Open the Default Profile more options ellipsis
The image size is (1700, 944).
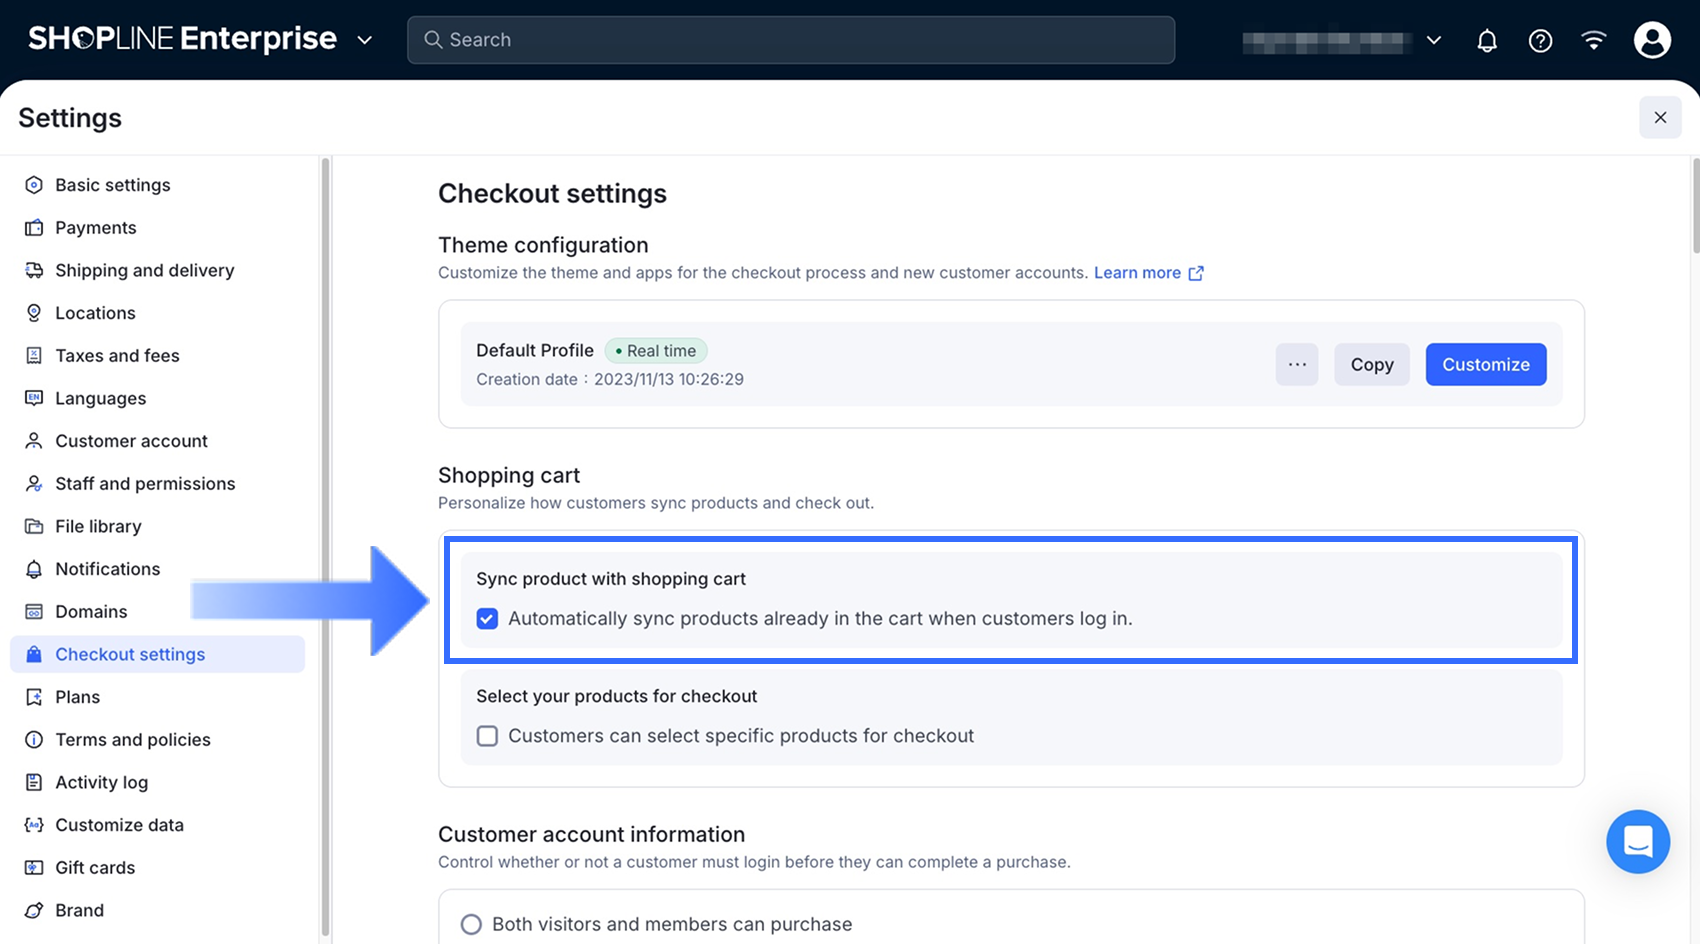(1296, 365)
